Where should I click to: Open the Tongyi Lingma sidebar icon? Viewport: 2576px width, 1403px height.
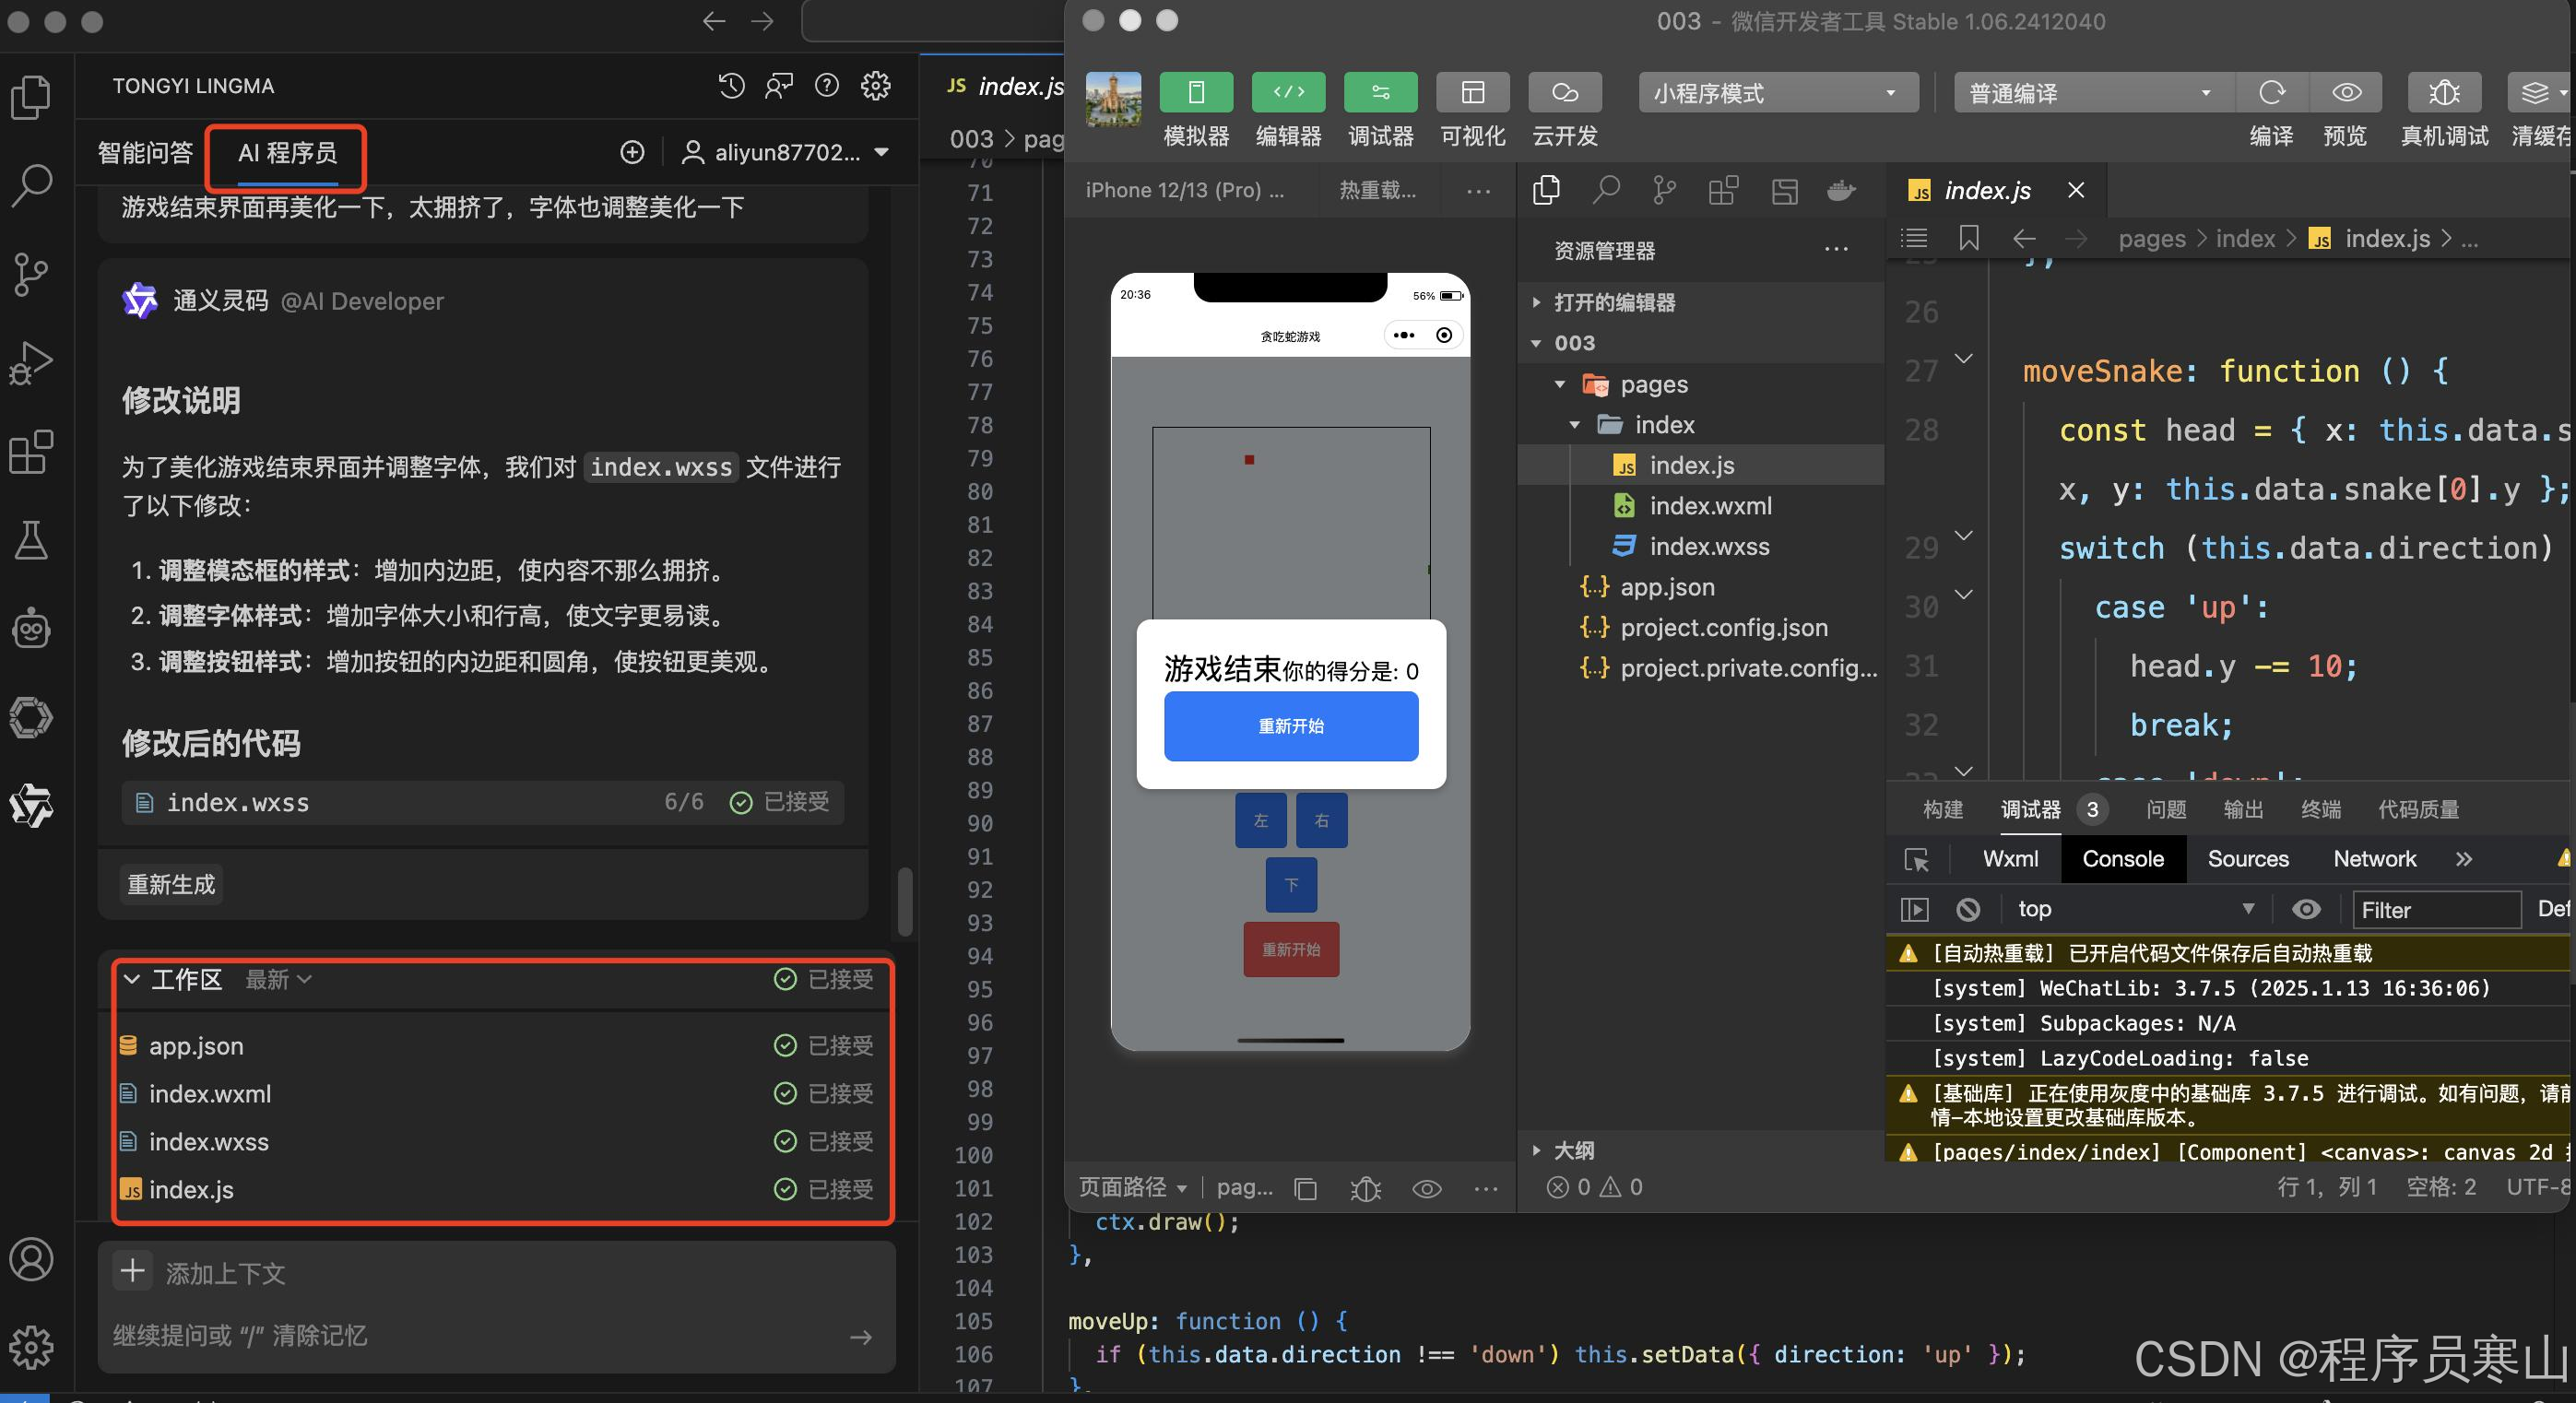tap(31, 805)
